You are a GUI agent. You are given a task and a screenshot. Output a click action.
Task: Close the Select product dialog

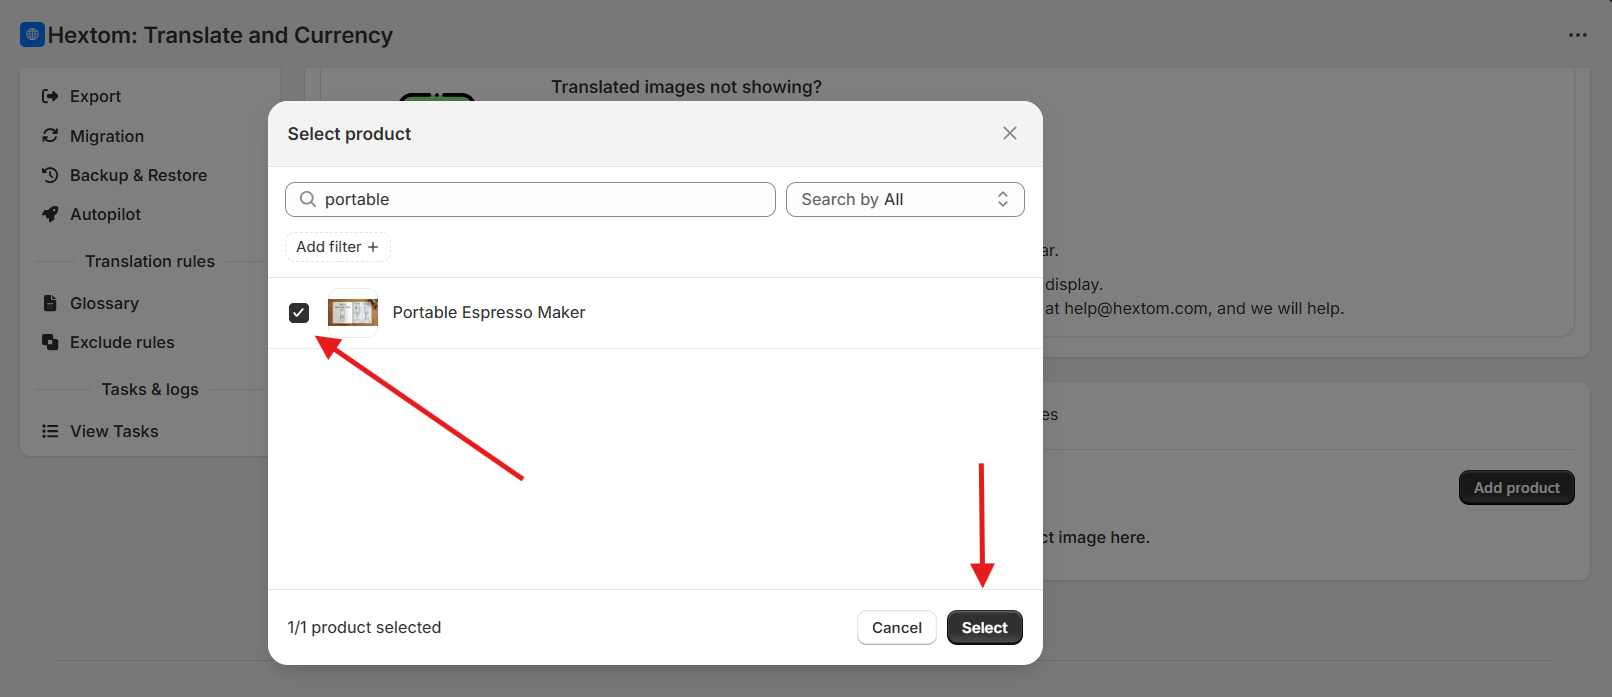pyautogui.click(x=1010, y=133)
